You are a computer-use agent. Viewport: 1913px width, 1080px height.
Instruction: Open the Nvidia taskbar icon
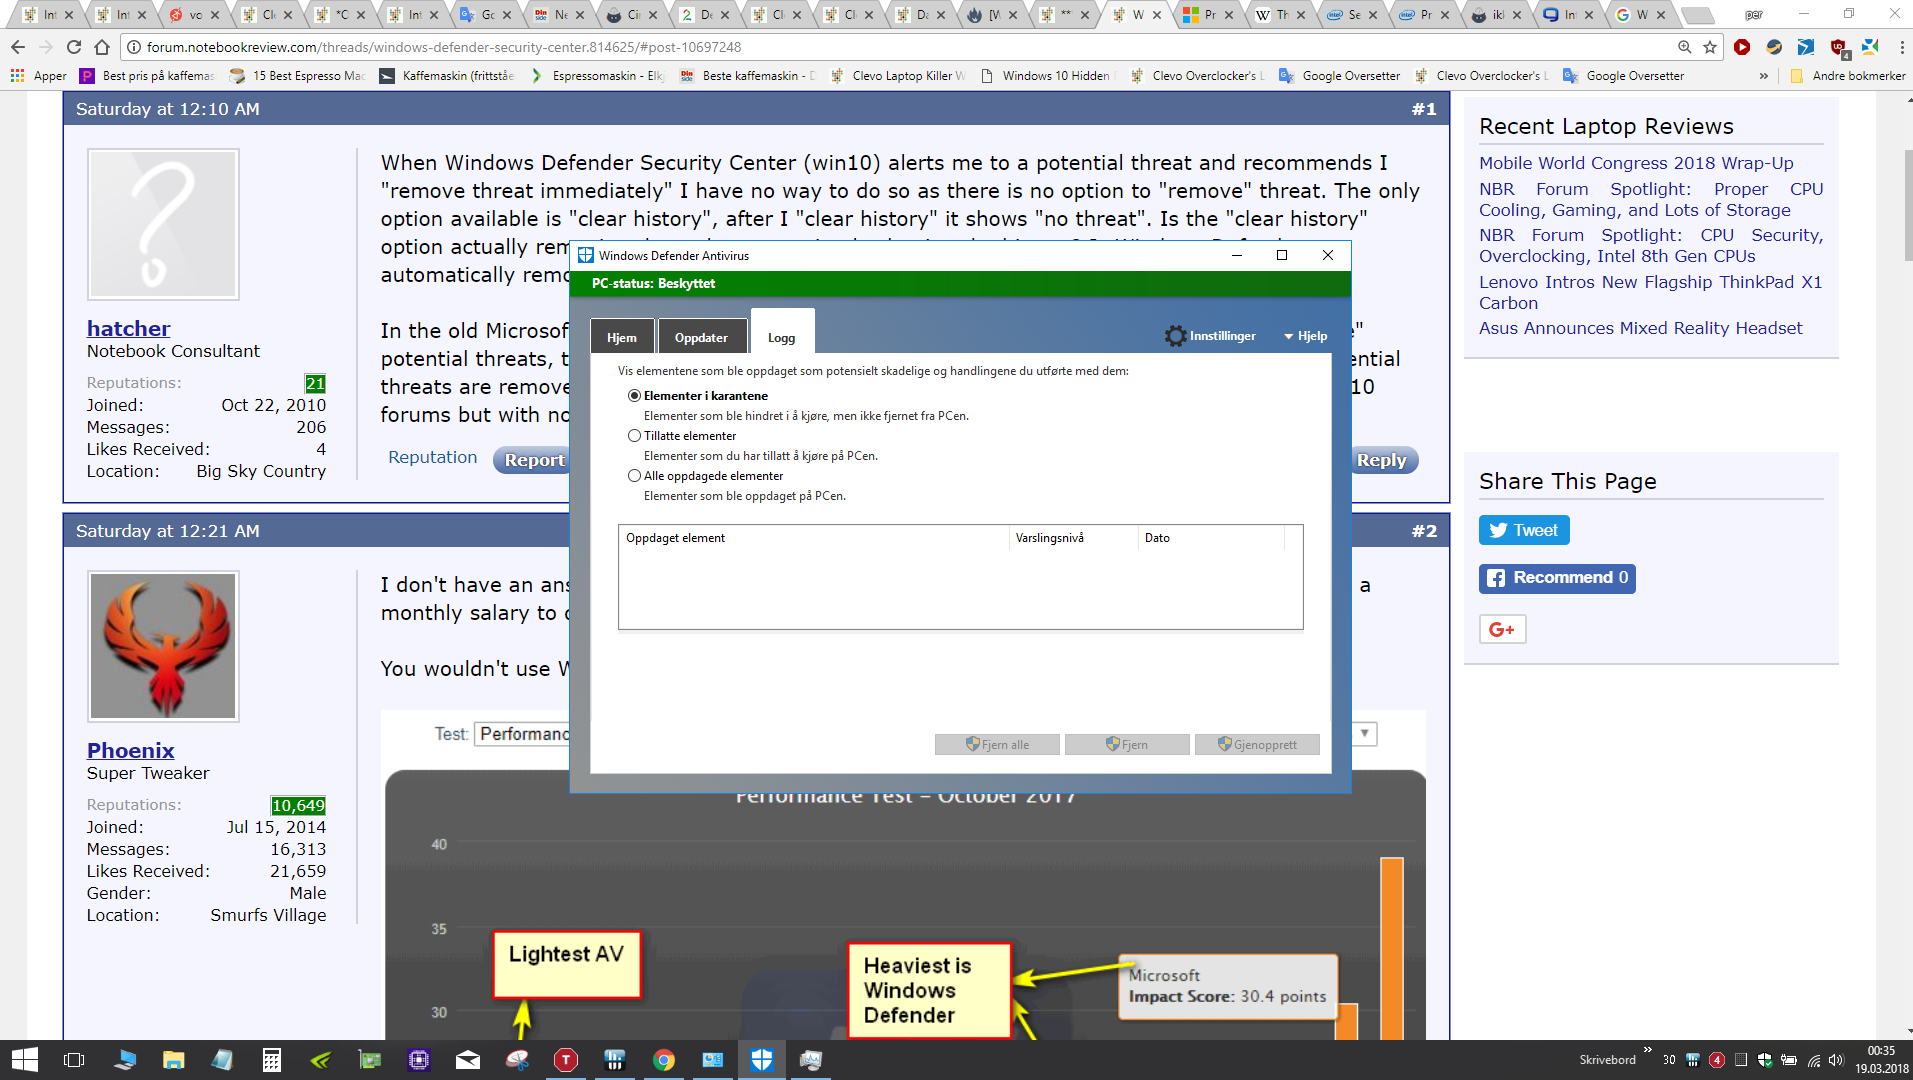point(321,1060)
